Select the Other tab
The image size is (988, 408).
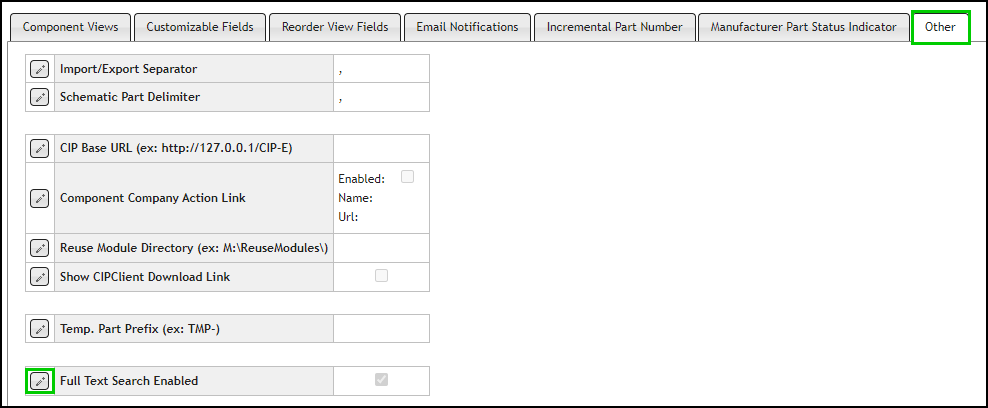tap(940, 27)
